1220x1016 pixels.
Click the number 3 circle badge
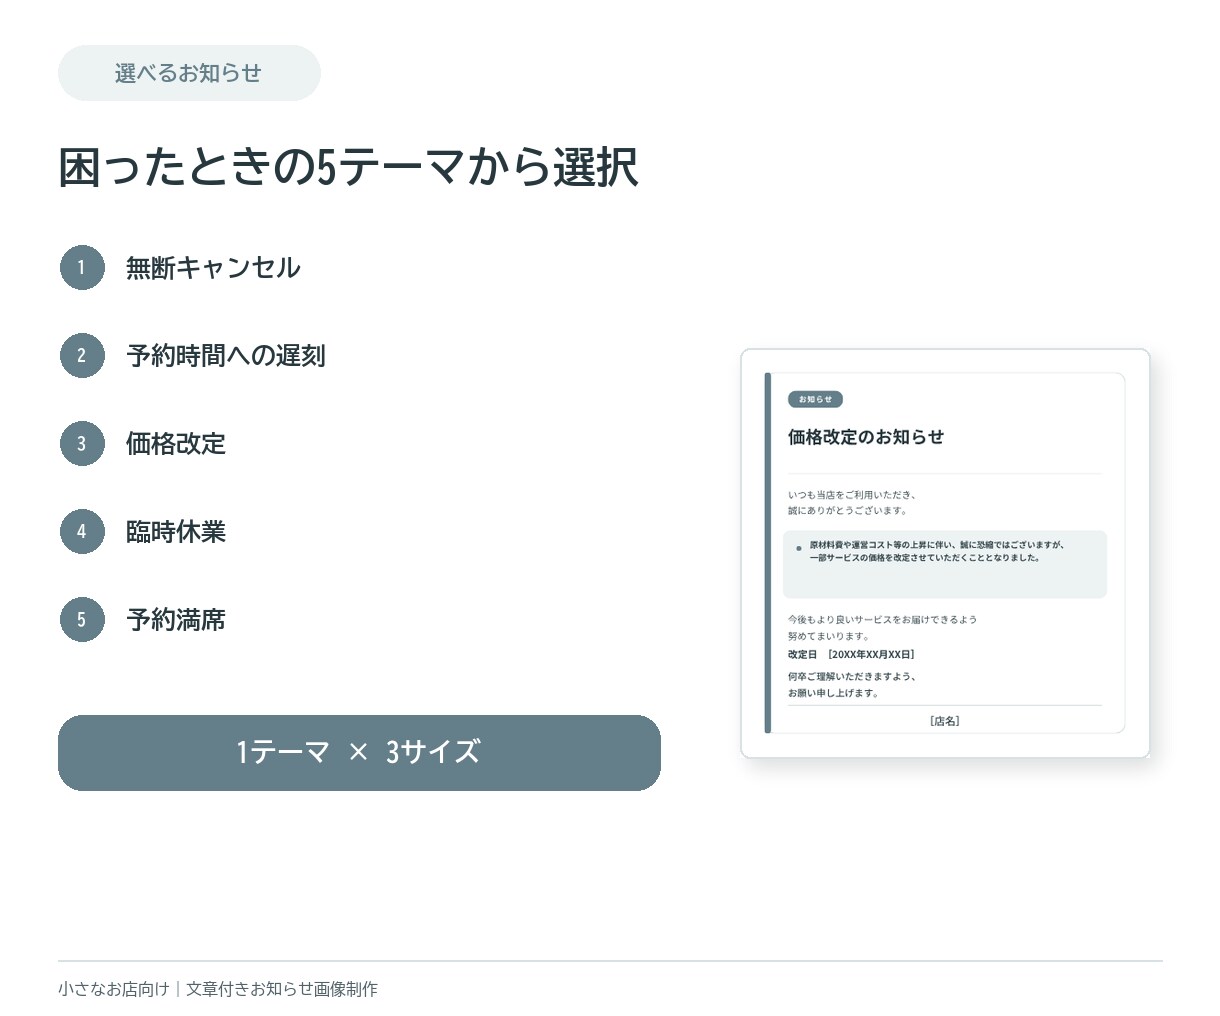tap(82, 444)
